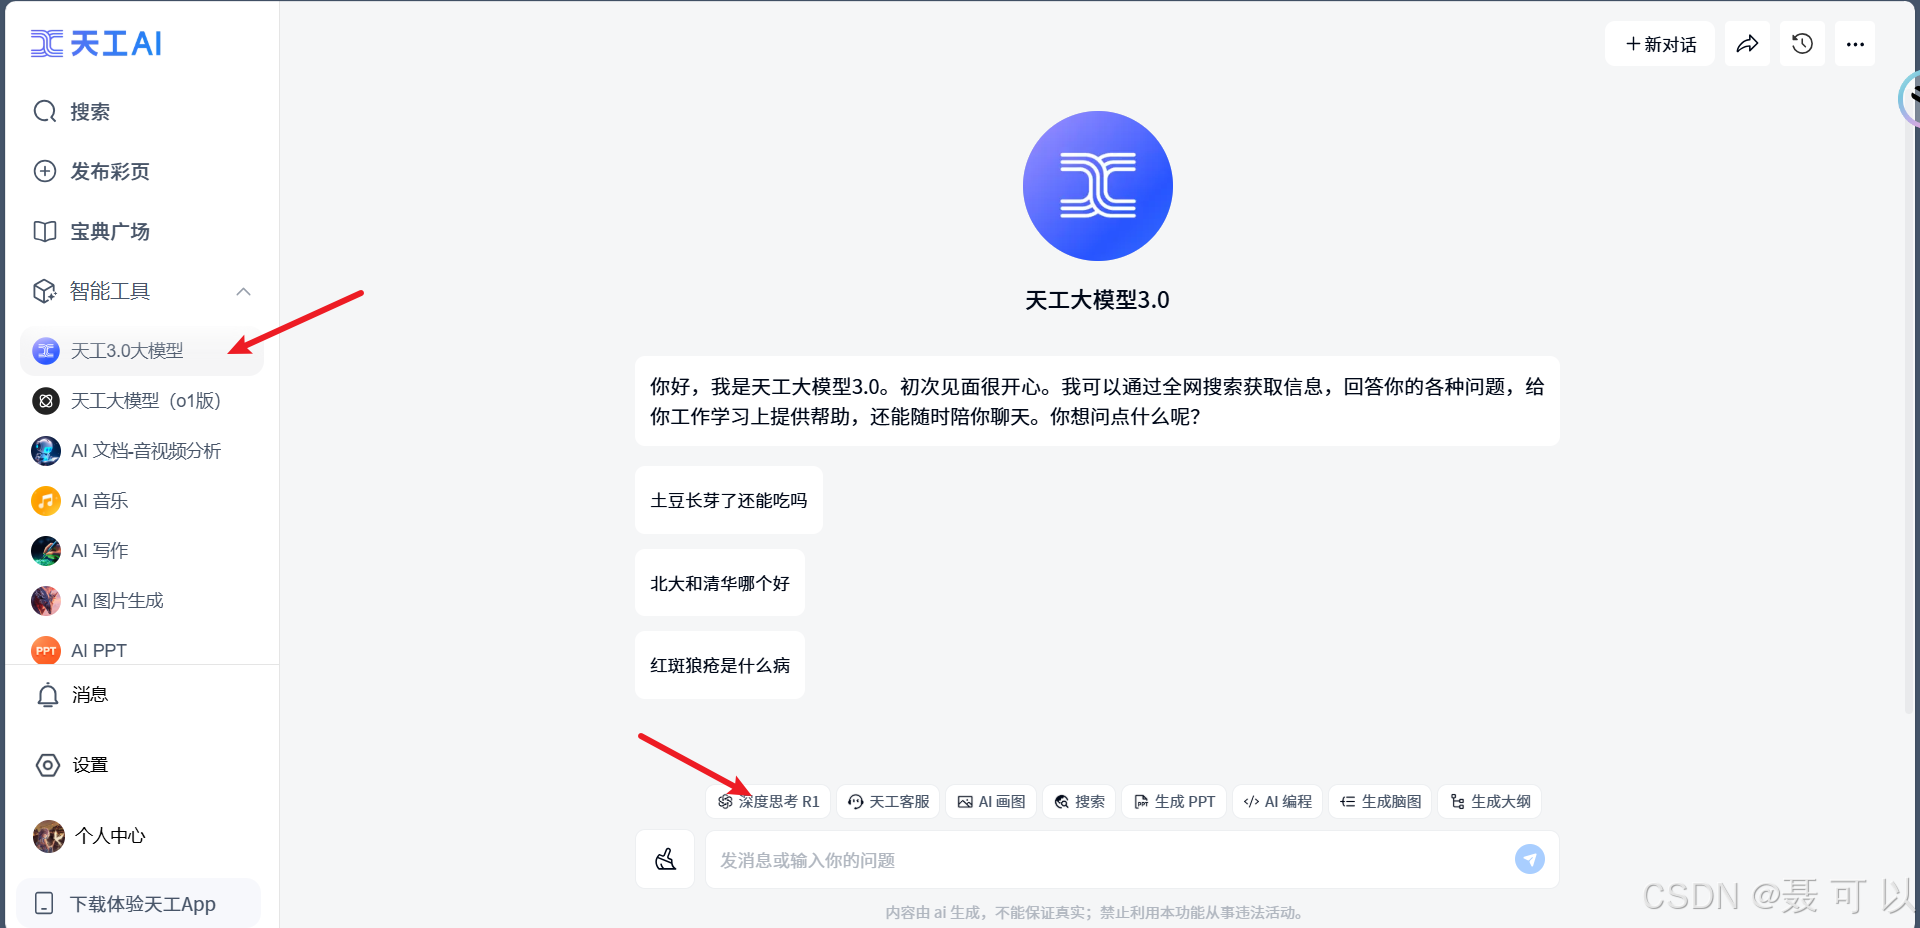Open 设置 settings
Screen dimensions: 1920x928
(x=72, y=765)
